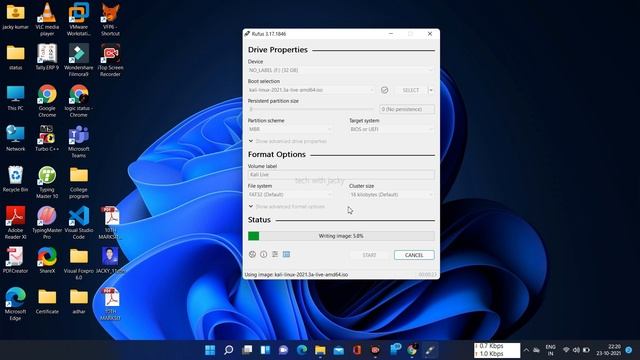This screenshot has height=360, width=640.
Task: Open Visual Foxpro 6.0 folder
Action: 78,263
